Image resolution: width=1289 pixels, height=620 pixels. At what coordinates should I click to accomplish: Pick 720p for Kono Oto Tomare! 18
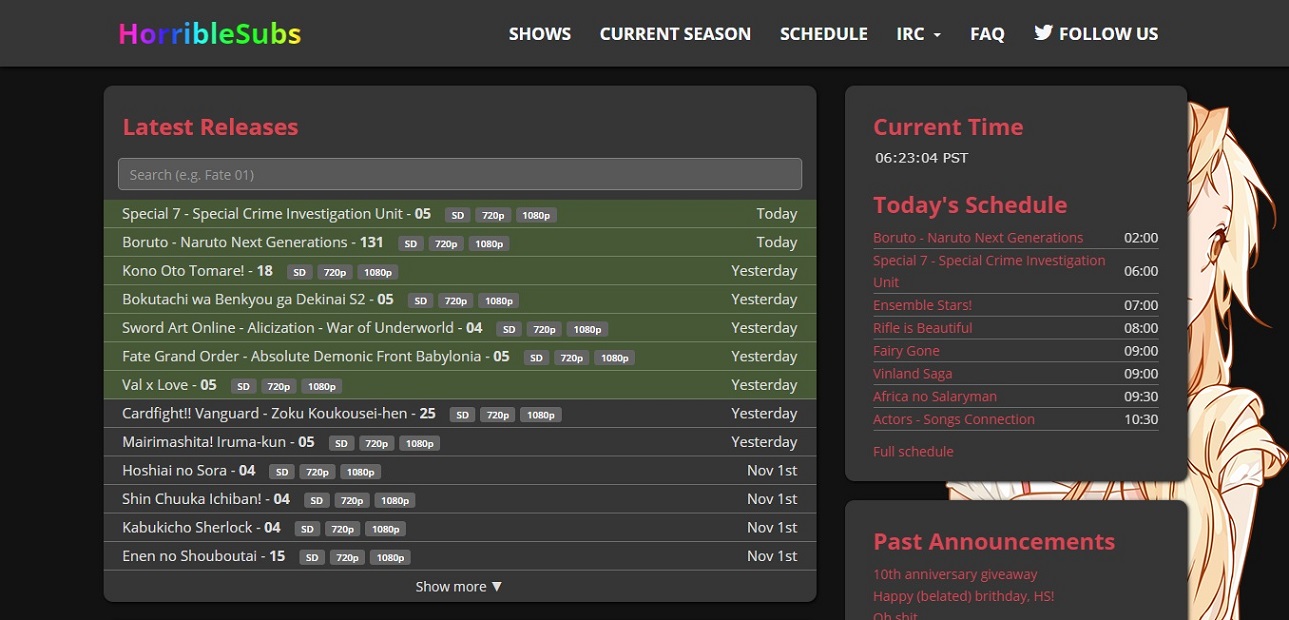click(x=335, y=272)
